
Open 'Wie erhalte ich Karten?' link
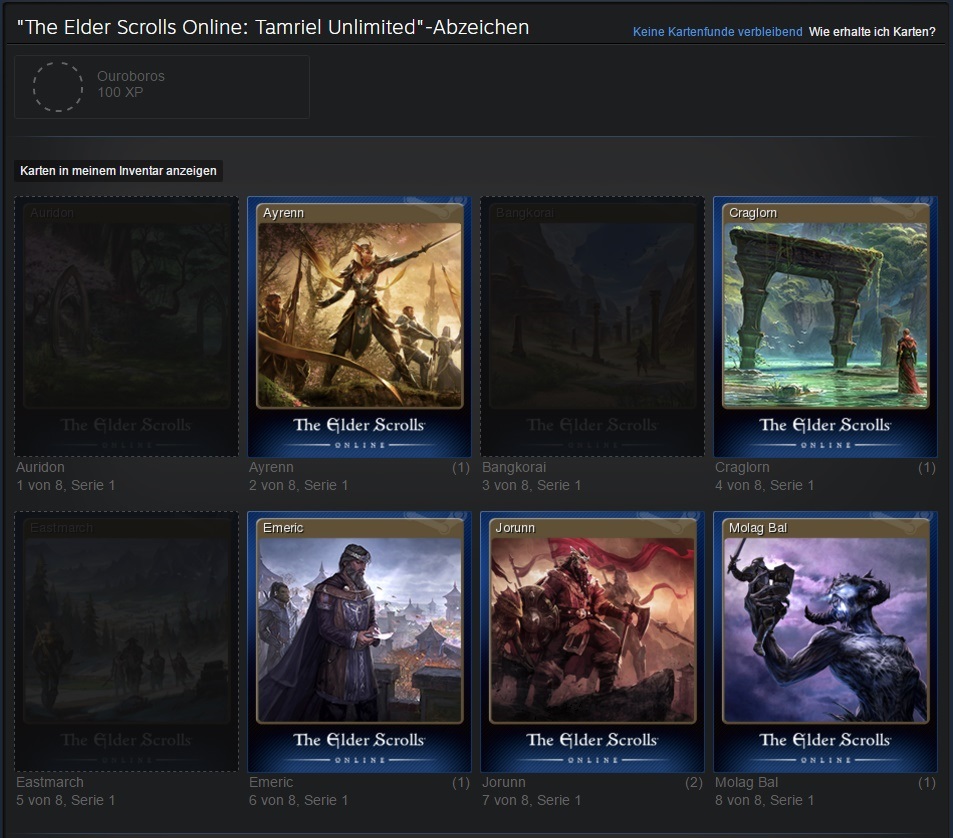872,32
